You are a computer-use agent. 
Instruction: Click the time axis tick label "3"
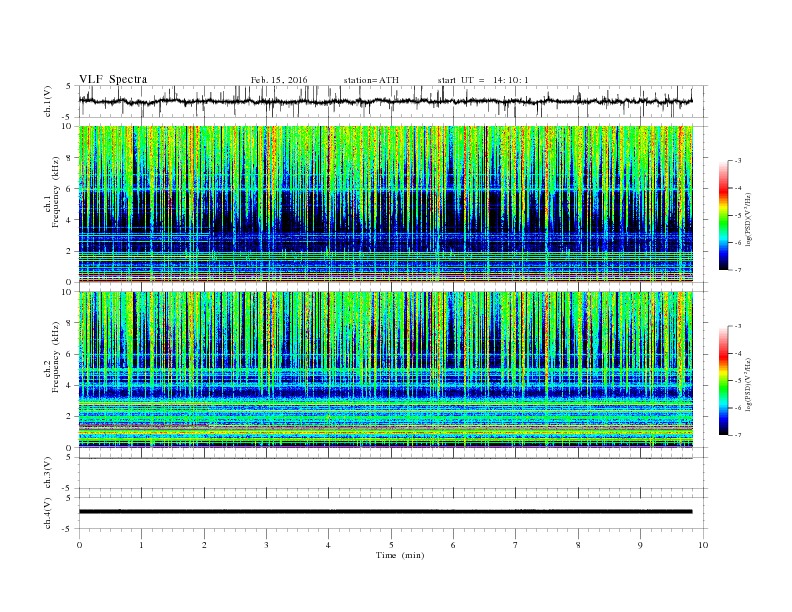pyautogui.click(x=266, y=545)
